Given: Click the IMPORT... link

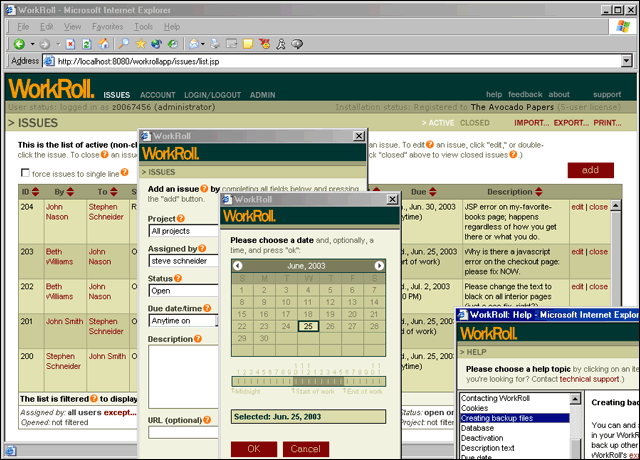Looking at the screenshot, I should (531, 123).
